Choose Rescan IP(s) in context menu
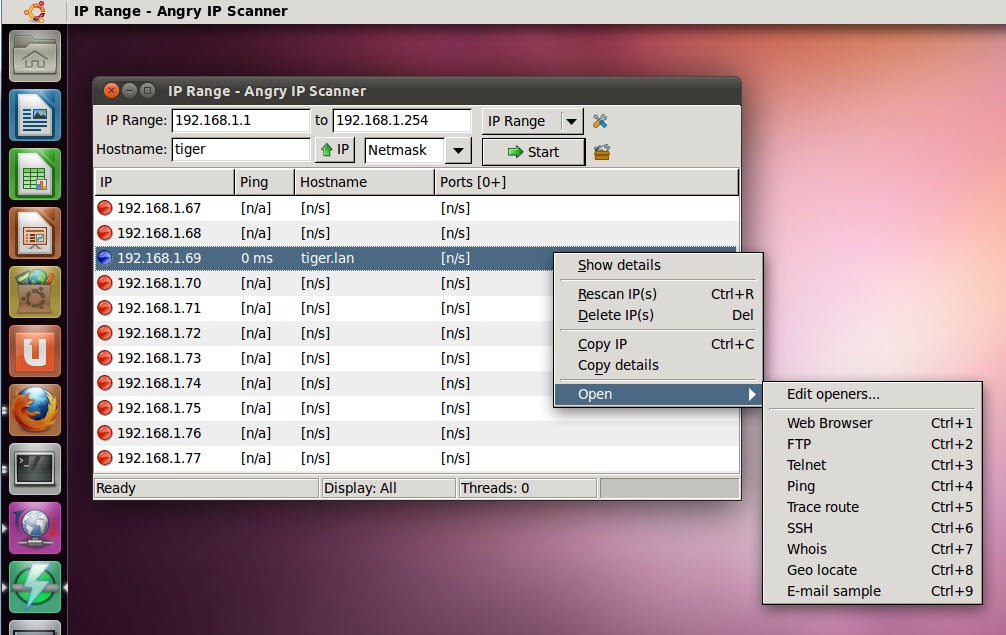Viewport: 1006px width, 635px height. click(659, 294)
